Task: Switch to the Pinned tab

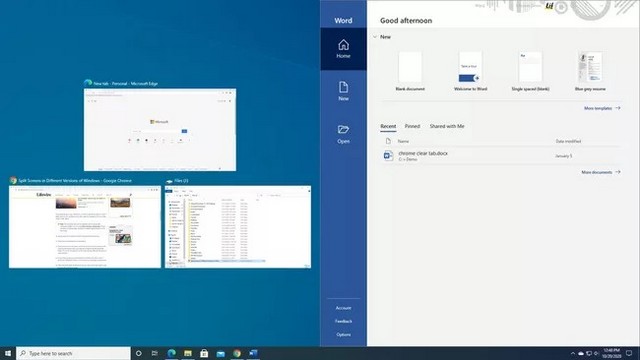Action: (412, 127)
